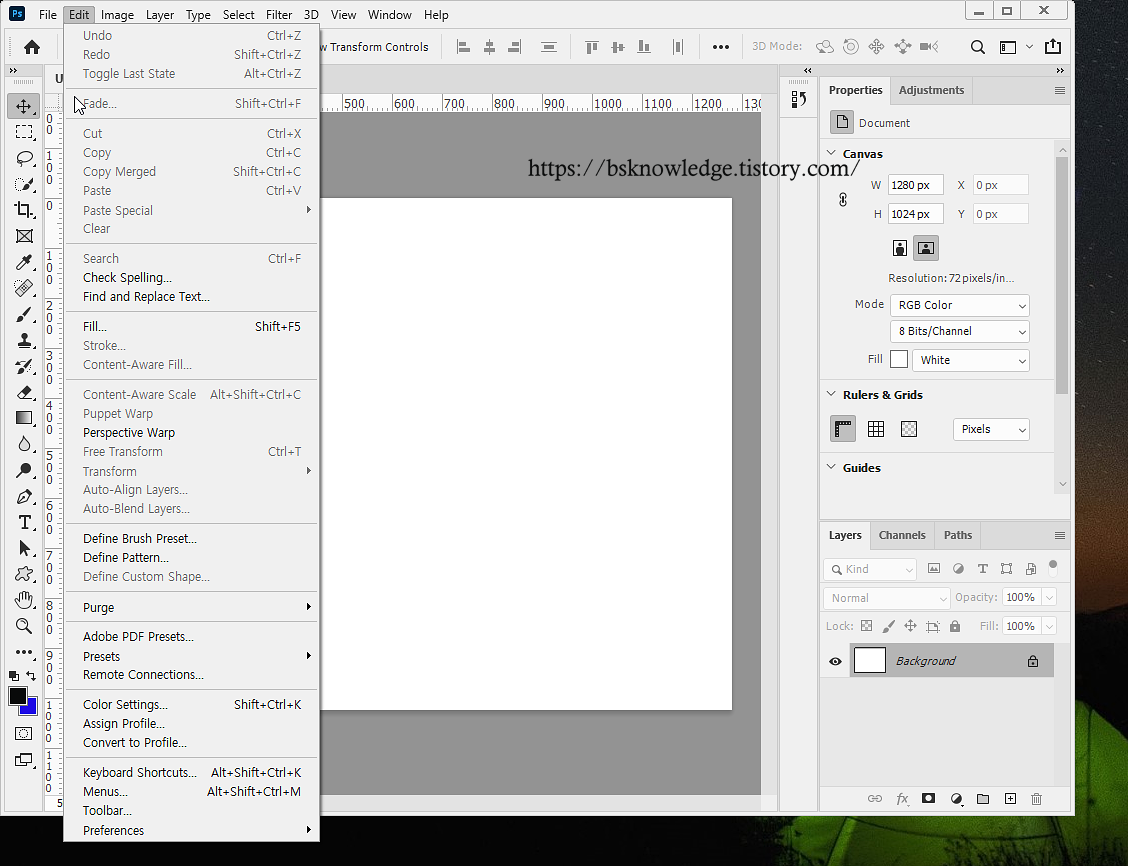Set canvas to portrait orientation

(899, 248)
